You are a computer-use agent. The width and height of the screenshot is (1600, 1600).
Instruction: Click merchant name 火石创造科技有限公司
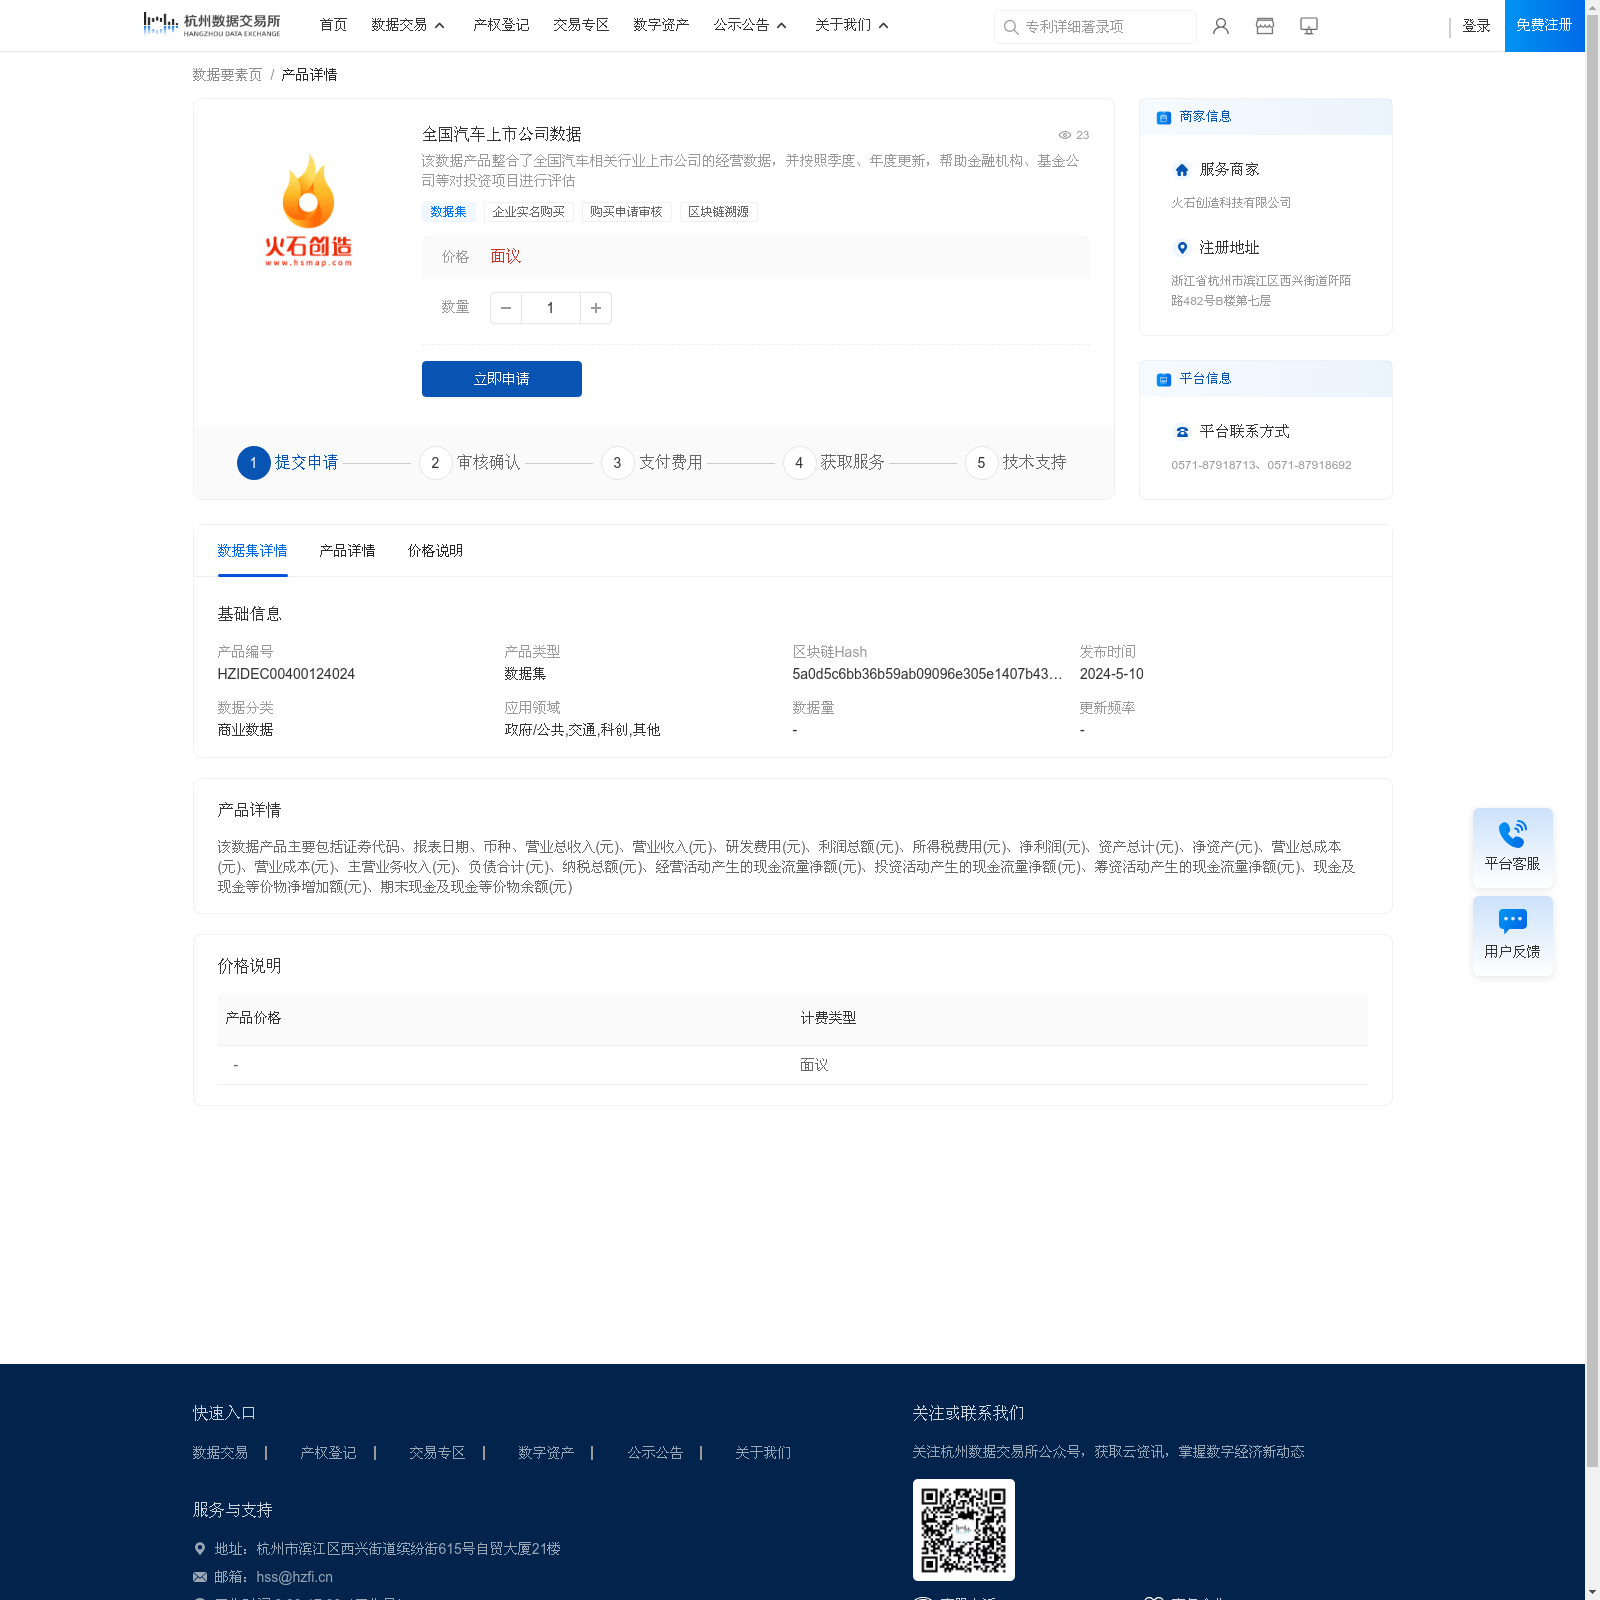[x=1231, y=203]
